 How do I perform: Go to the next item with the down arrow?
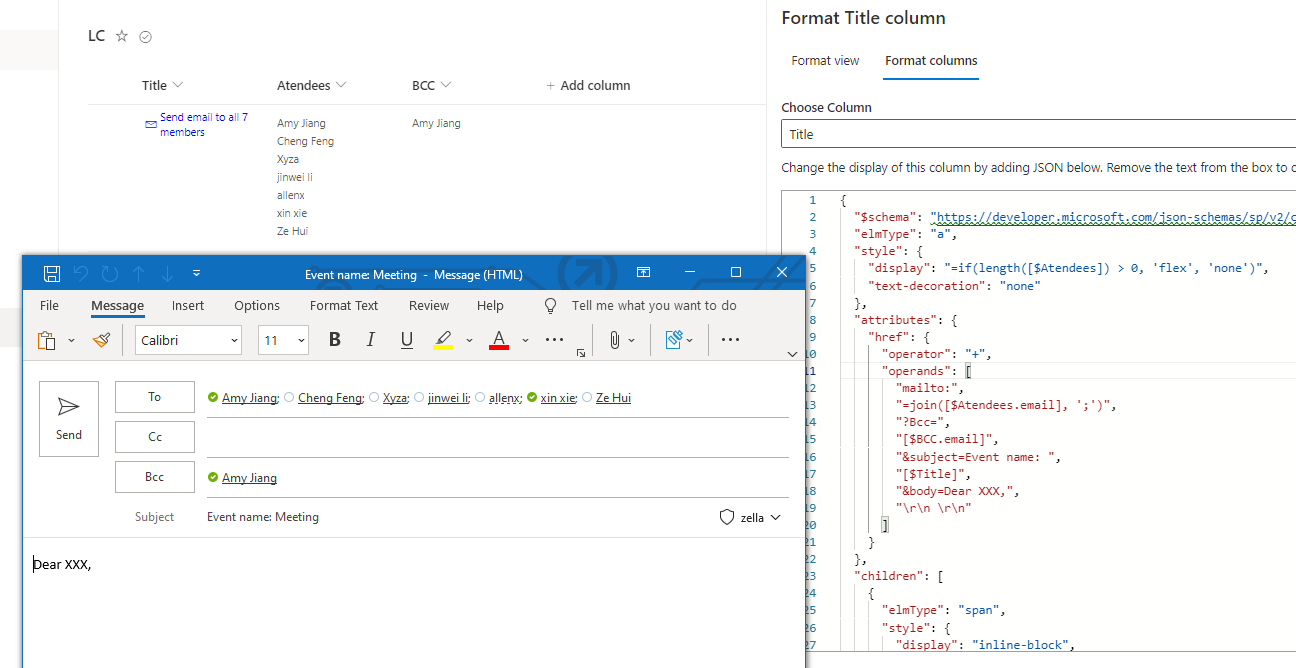click(167, 273)
